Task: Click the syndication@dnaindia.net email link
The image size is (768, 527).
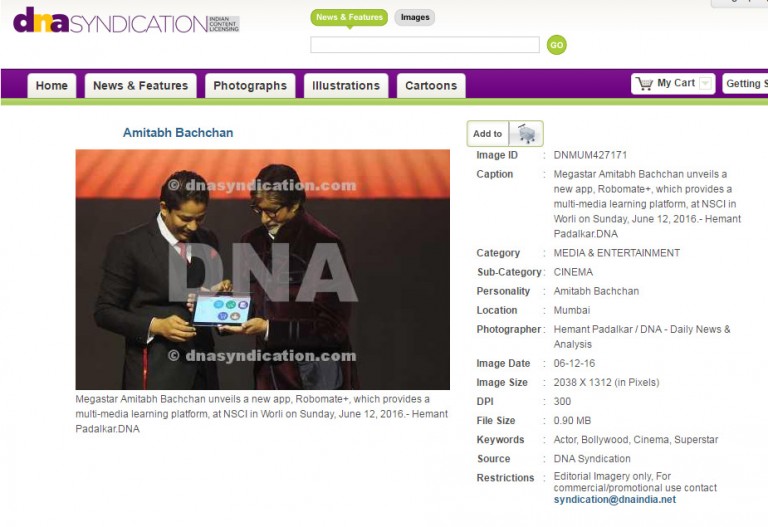Action: [614, 500]
